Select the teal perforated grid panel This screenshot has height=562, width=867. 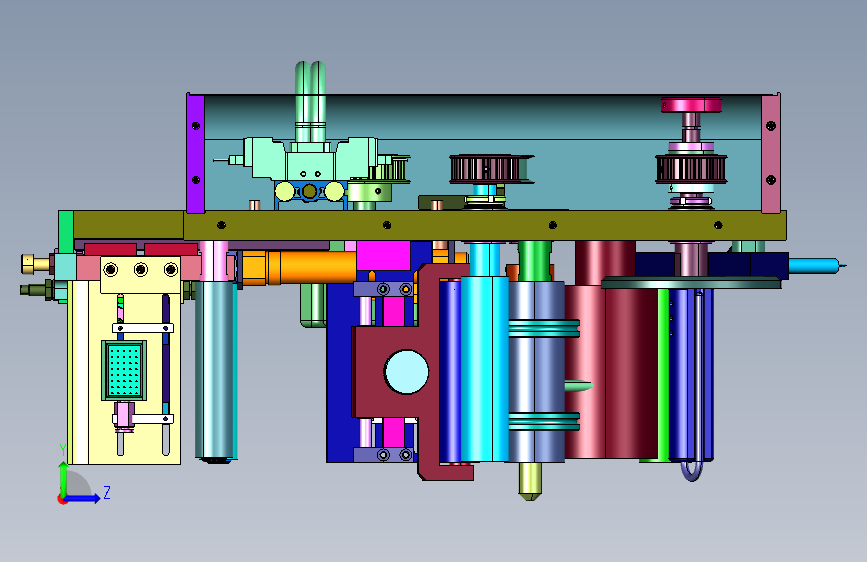[124, 370]
